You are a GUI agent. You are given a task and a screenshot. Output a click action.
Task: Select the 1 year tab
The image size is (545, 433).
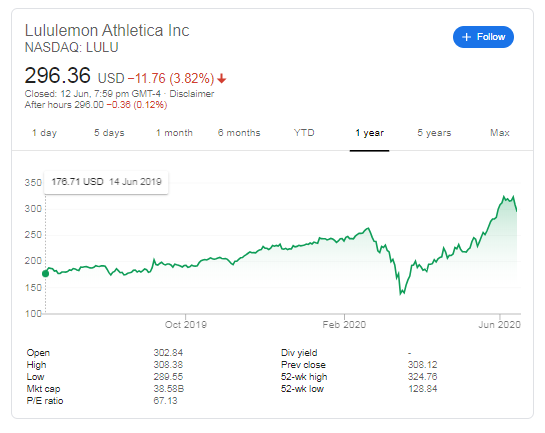click(x=369, y=133)
